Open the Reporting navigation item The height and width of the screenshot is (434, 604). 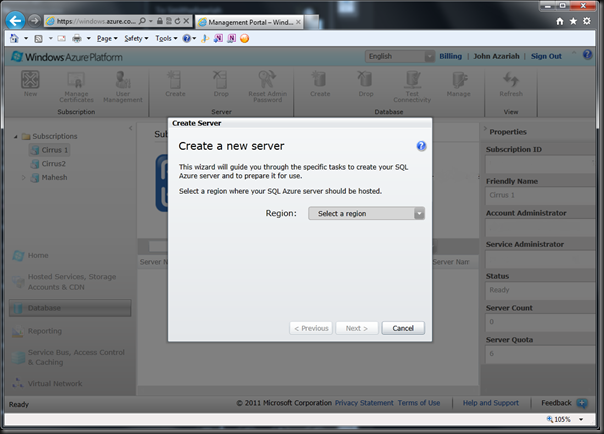click(x=37, y=331)
